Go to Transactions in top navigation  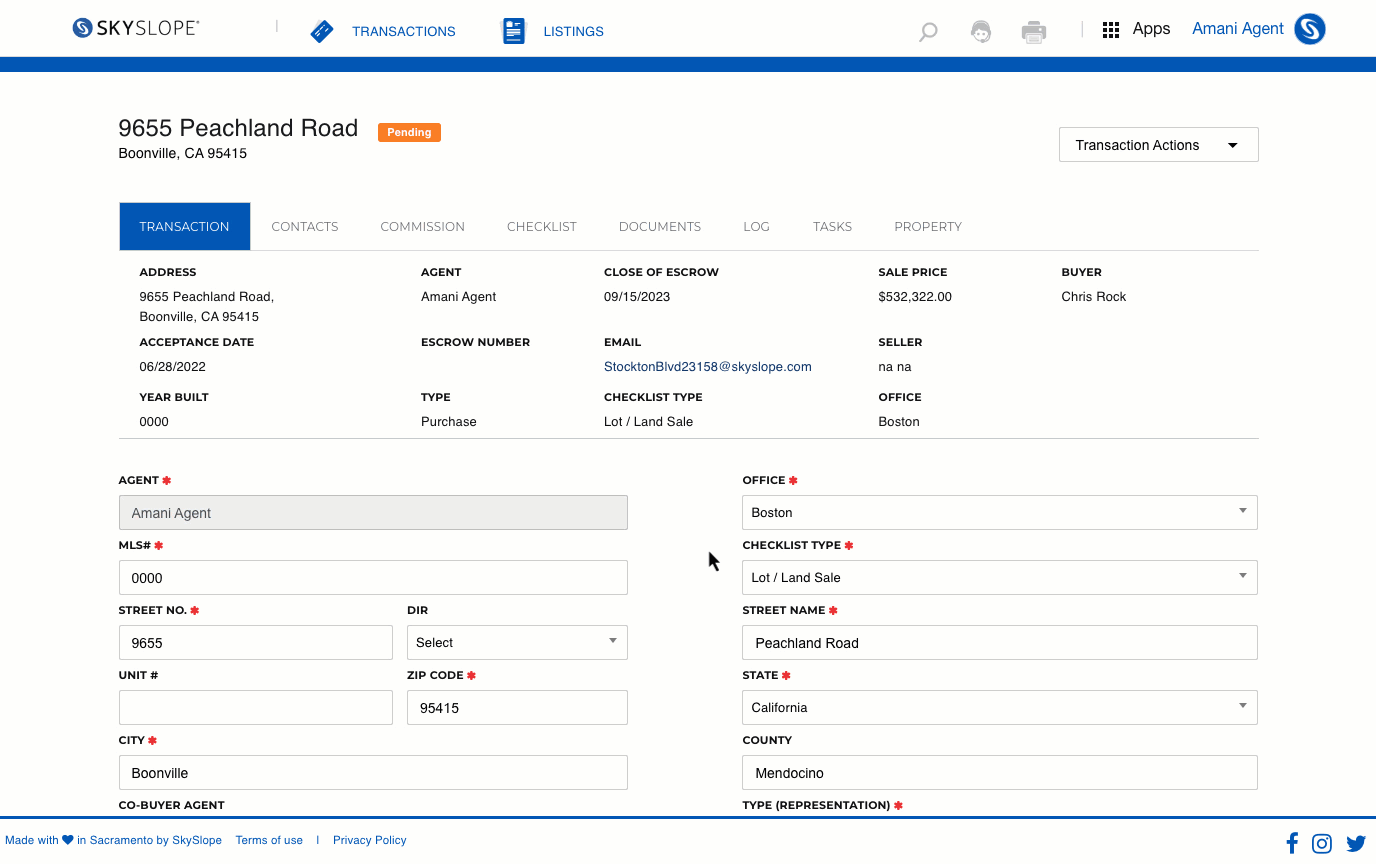coord(404,32)
